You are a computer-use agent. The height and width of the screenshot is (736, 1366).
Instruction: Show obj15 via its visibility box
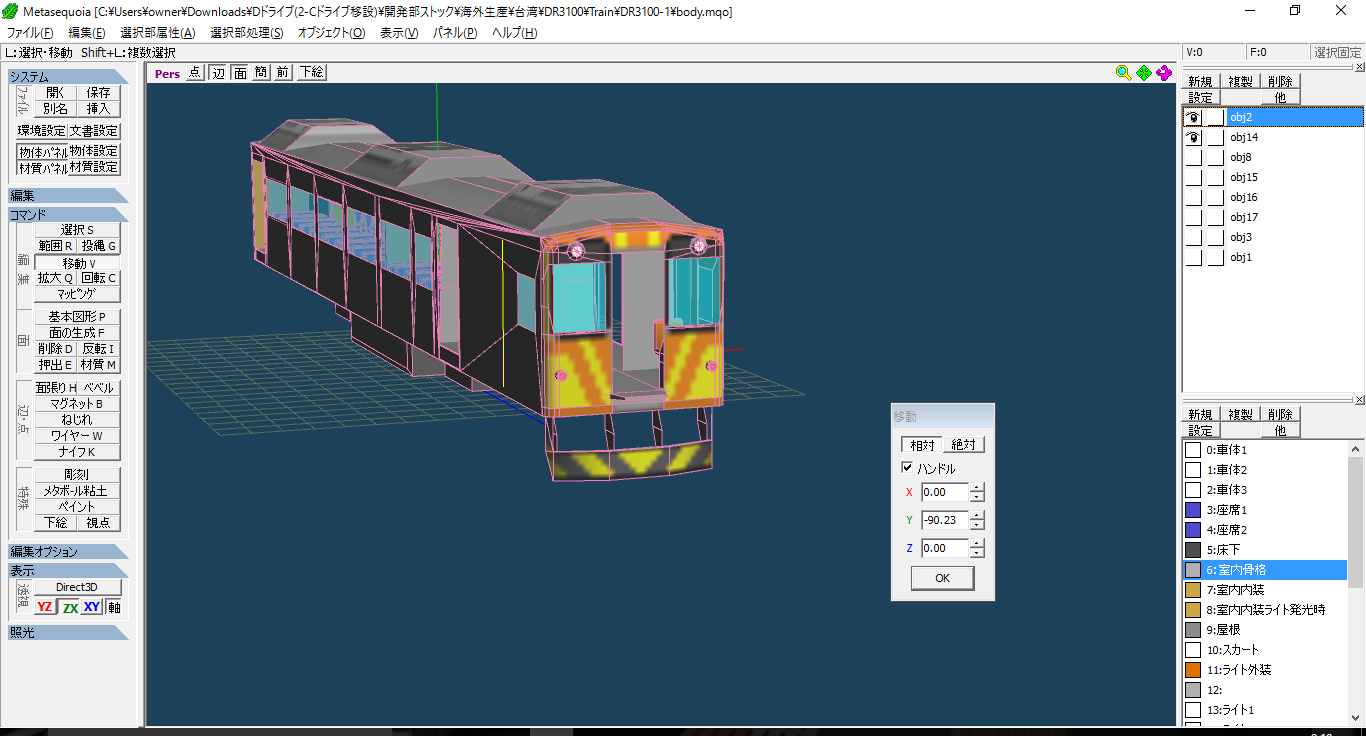[x=1194, y=177]
